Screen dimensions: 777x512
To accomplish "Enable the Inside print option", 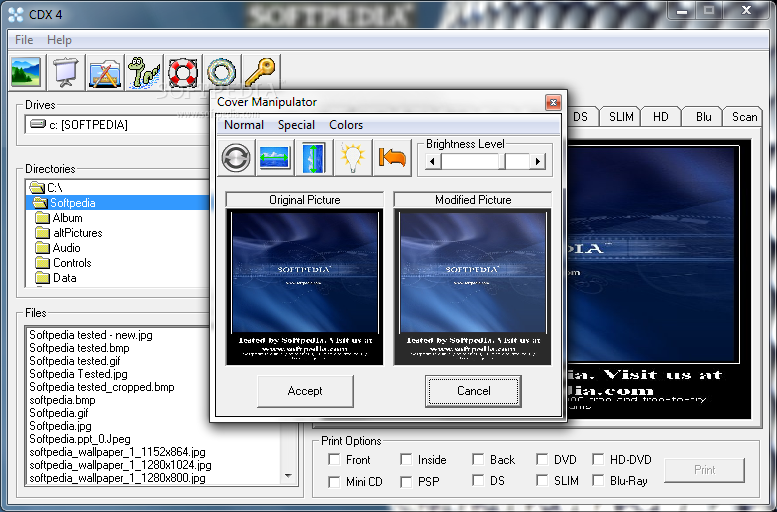I will [406, 459].
